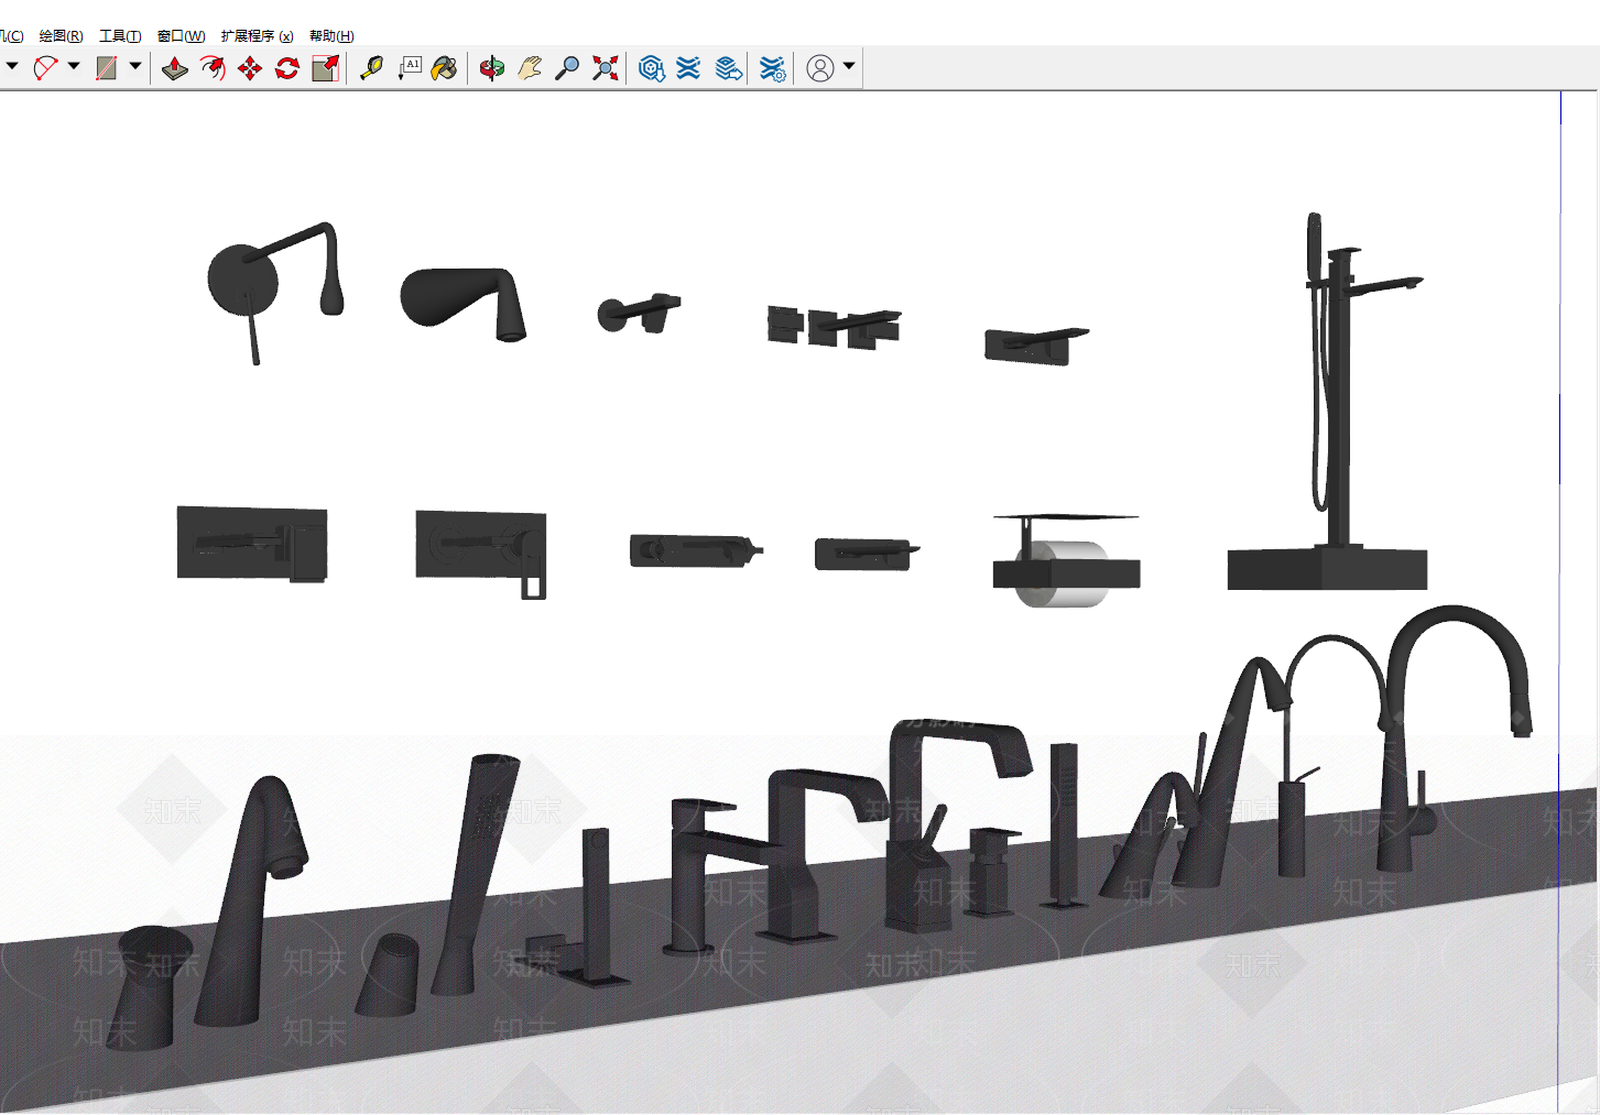The width and height of the screenshot is (1600, 1115).
Task: Select the Move tool
Action: tap(250, 68)
